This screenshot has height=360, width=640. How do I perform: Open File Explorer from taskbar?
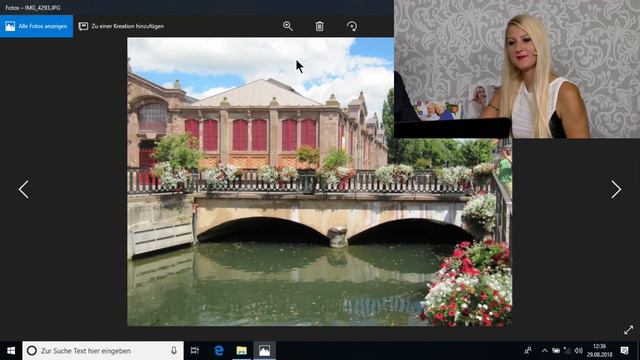pos(242,351)
